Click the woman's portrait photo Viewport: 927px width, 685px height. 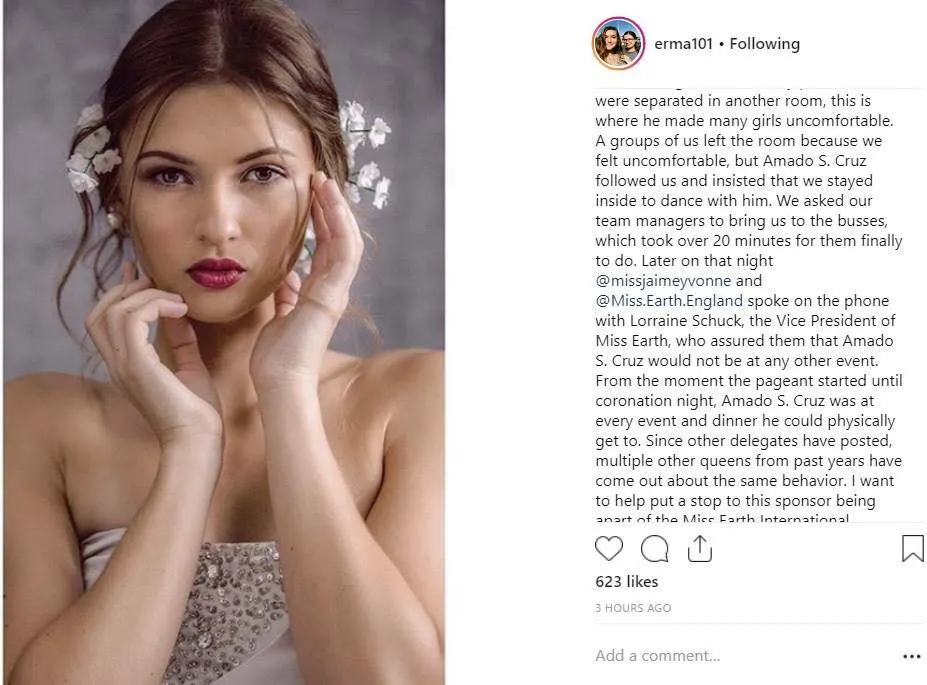224,342
